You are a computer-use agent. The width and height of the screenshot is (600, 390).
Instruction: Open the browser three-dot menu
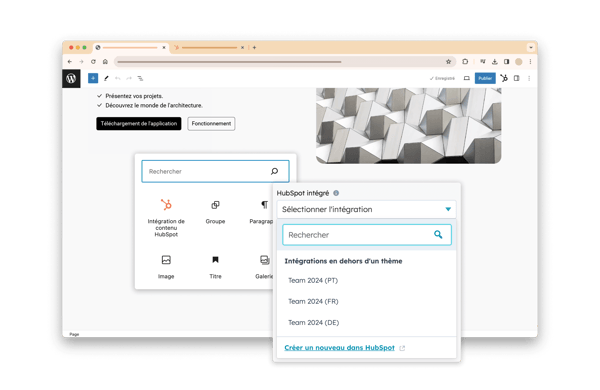tap(530, 62)
